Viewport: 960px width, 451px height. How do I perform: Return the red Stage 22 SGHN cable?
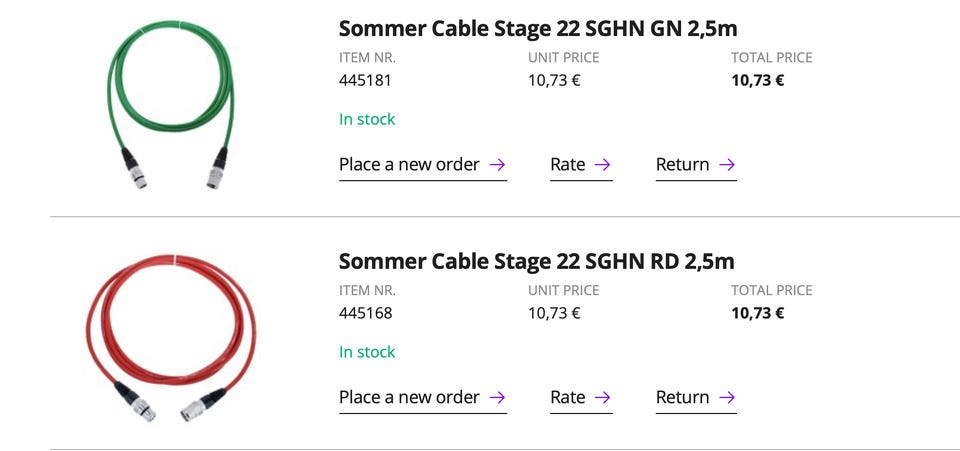point(683,398)
